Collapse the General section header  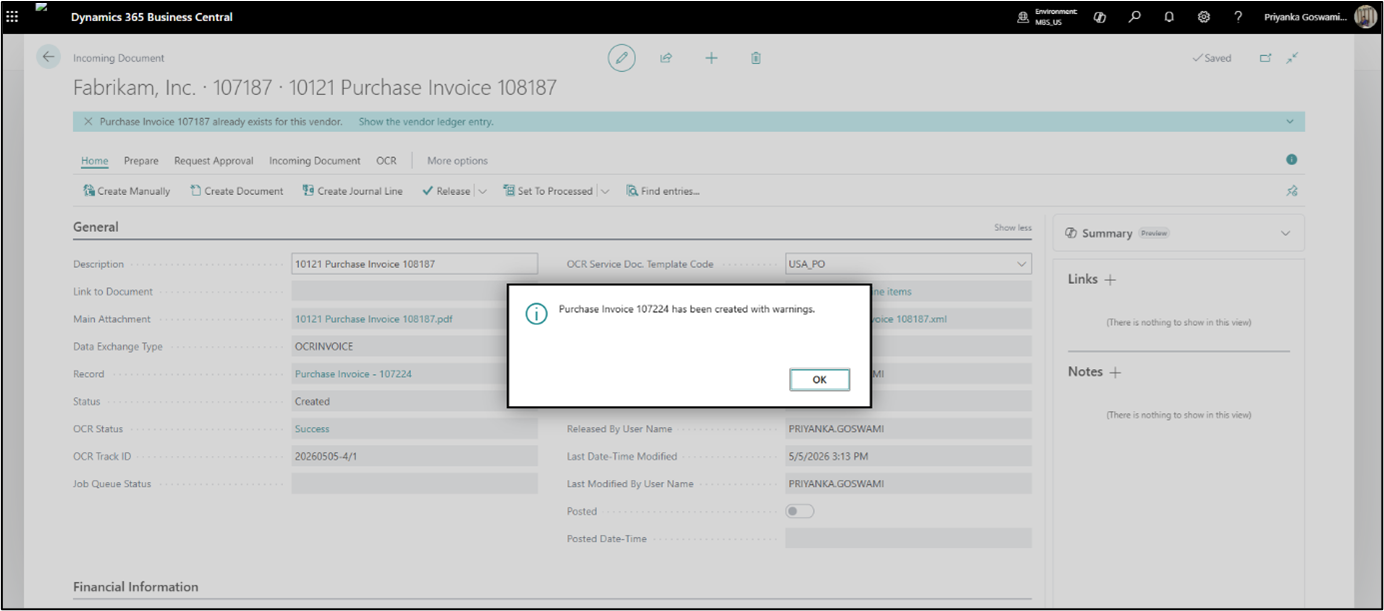click(x=96, y=227)
